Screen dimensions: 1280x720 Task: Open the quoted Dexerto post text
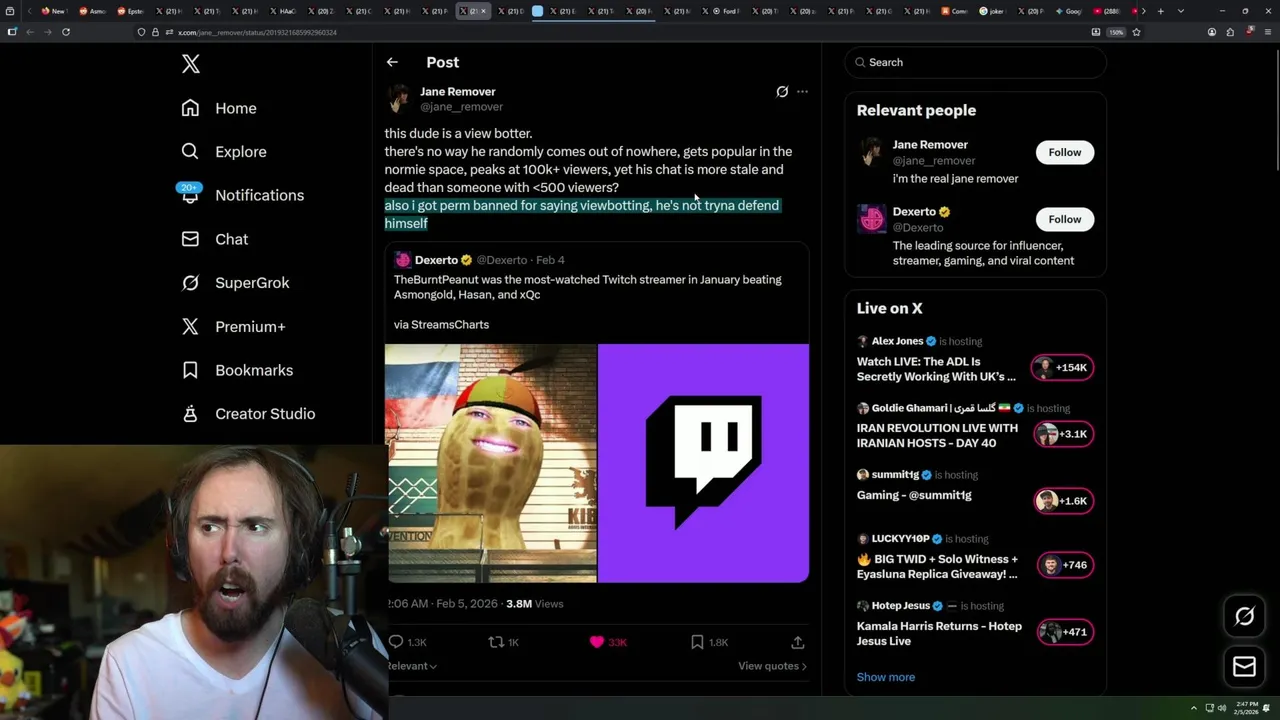(x=588, y=287)
